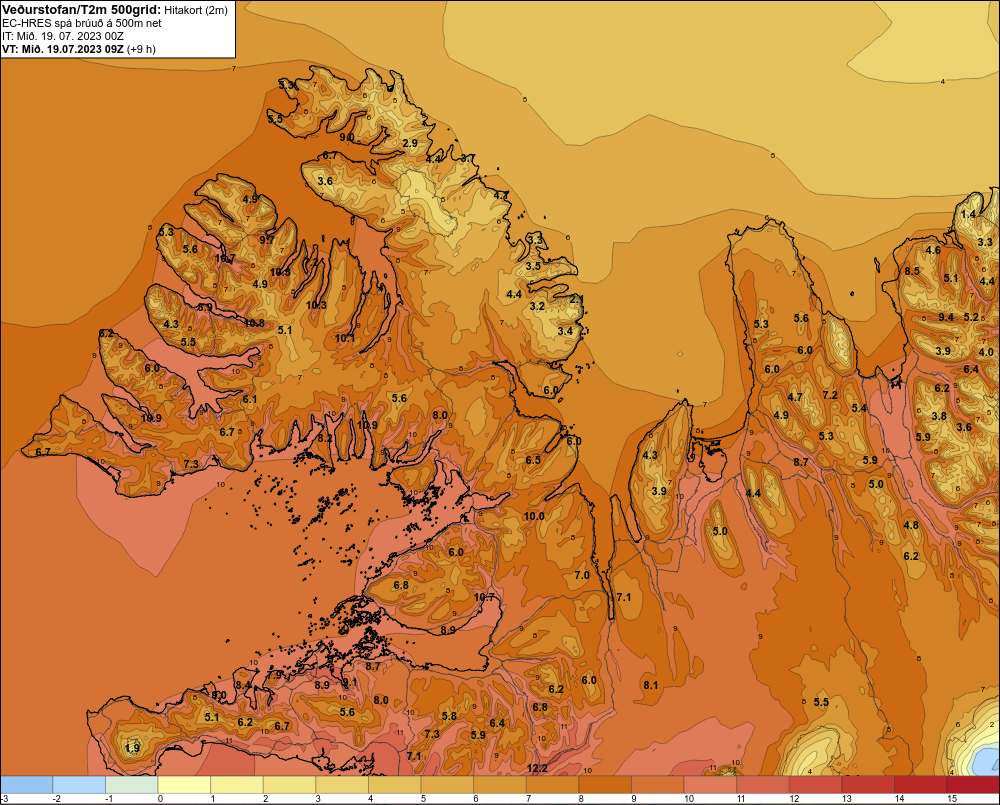The width and height of the screenshot is (1000, 805).
Task: Select the coastal reading '3.4'
Action: coord(565,331)
